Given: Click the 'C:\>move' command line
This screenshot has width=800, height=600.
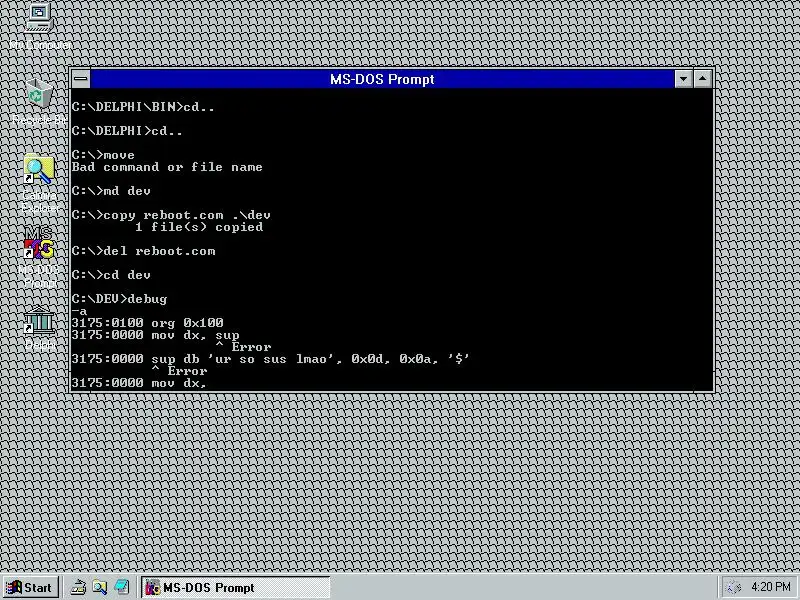Looking at the screenshot, I should (x=103, y=155).
